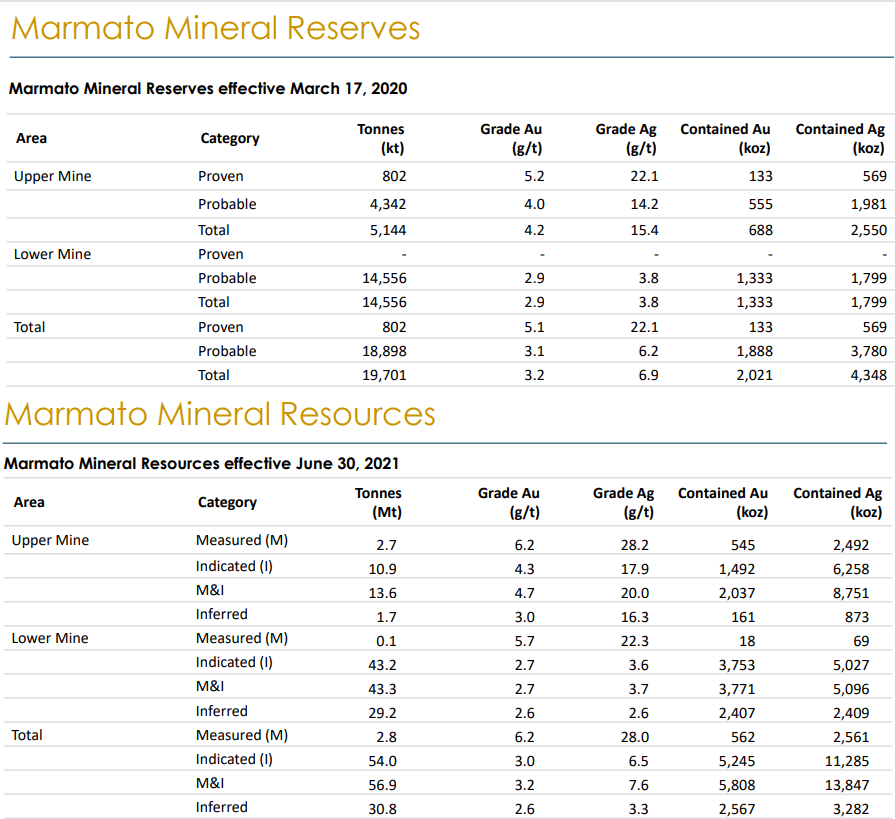Click gold grade 5.1 in Total Proven row
Screen dimensions: 895x819
534,328
